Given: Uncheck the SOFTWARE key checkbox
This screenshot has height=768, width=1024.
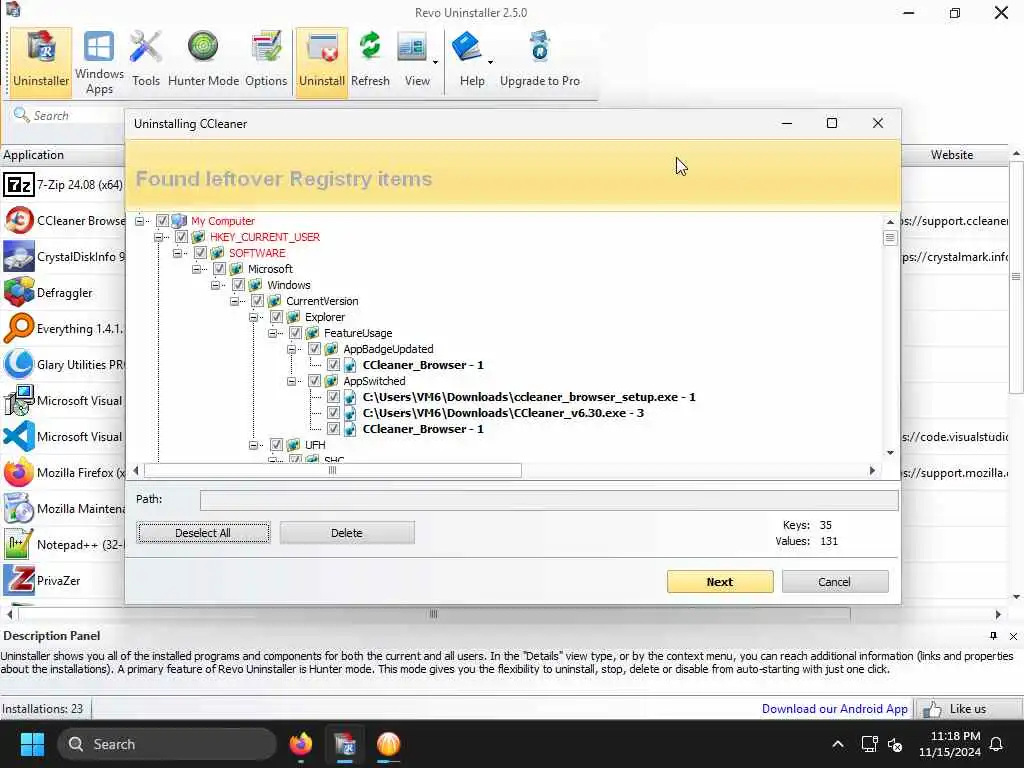Looking at the screenshot, I should (200, 253).
